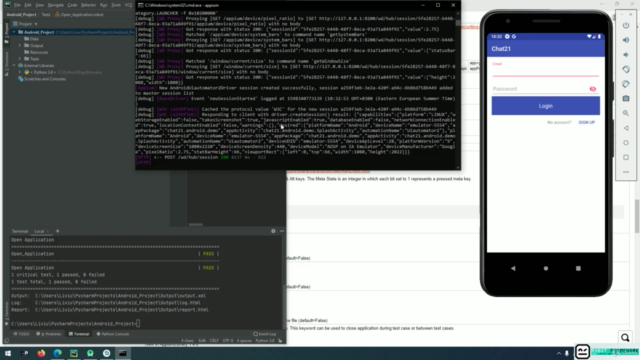Focus the Email input field
This screenshot has width=640, height=360.
(x=546, y=70)
